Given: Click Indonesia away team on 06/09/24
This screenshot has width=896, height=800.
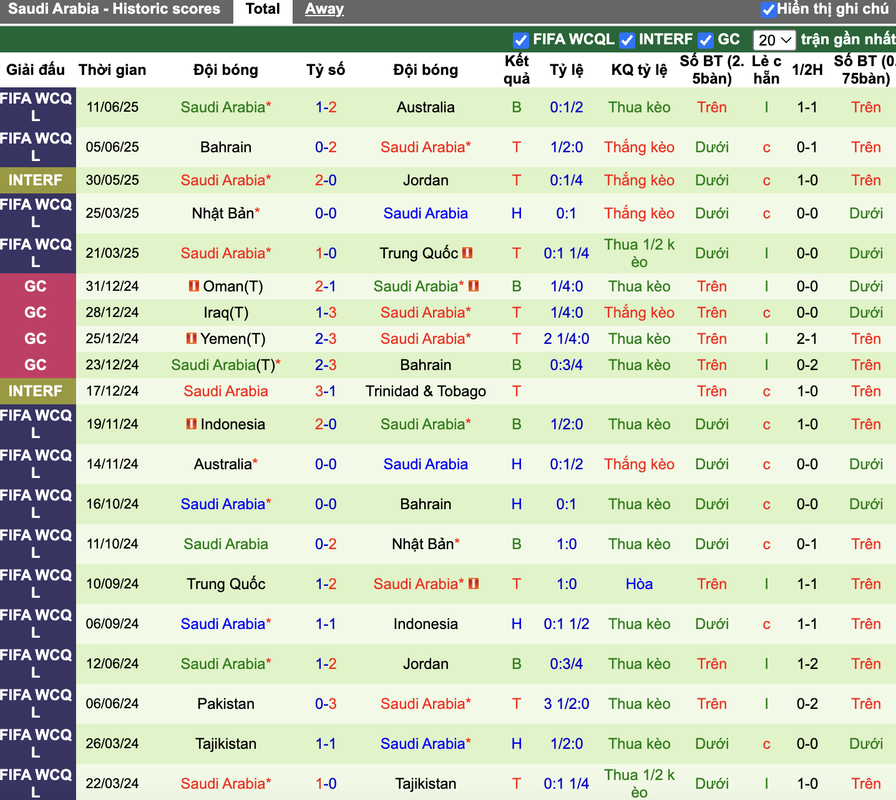Looking at the screenshot, I should [426, 623].
